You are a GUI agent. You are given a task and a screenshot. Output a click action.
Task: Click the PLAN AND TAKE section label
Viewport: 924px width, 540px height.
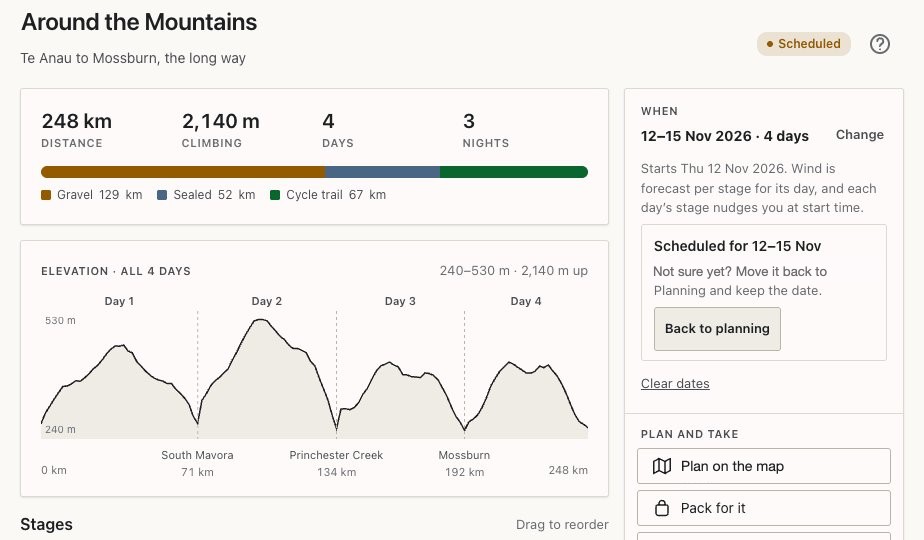(689, 434)
